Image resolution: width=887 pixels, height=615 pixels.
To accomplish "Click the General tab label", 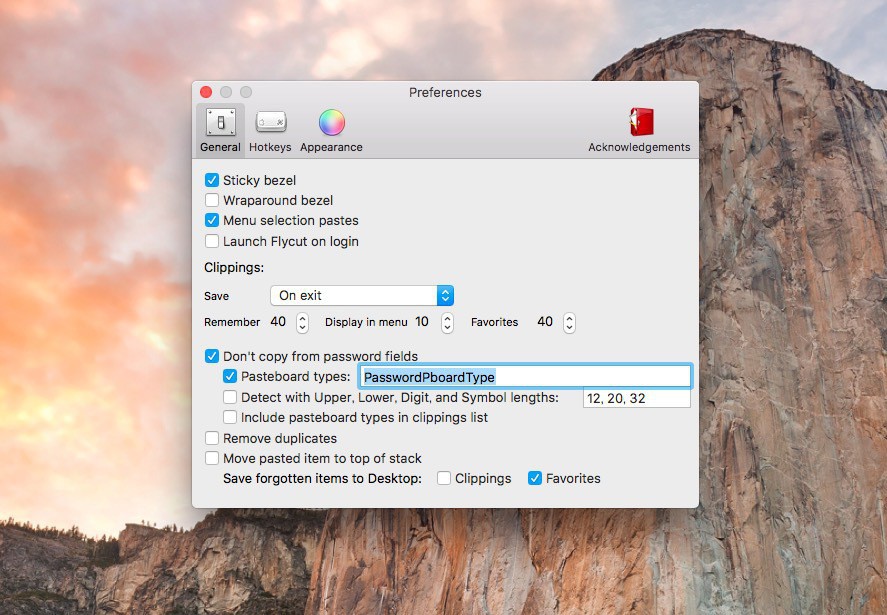I will (220, 147).
